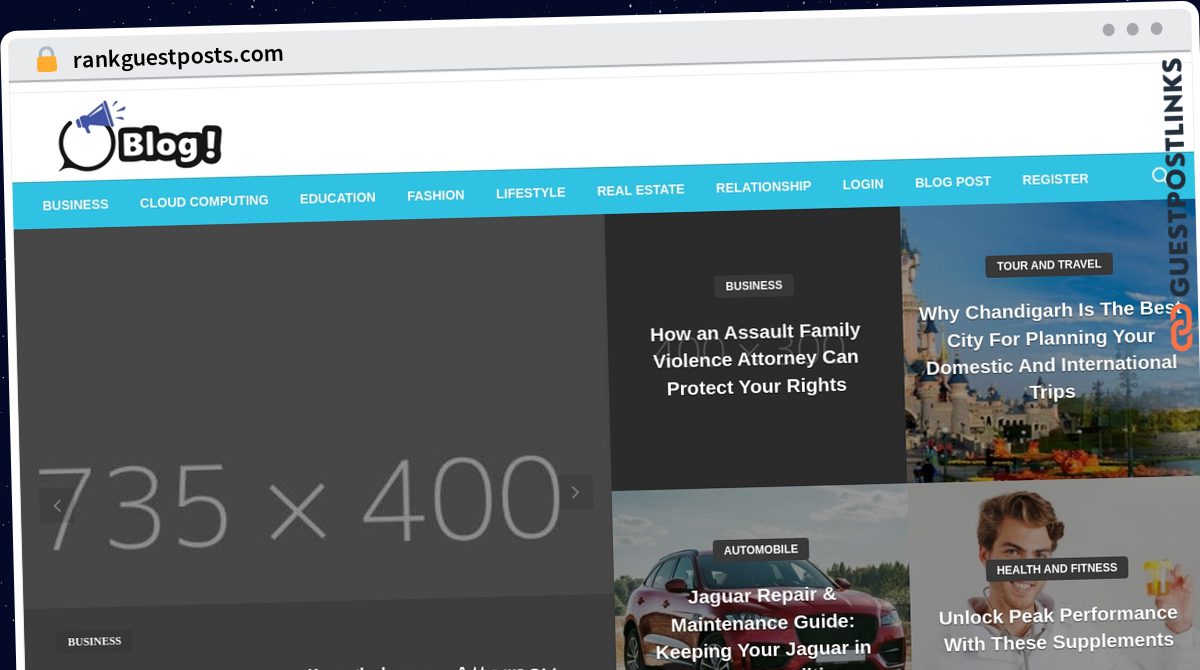Screen dimensions: 1200x670
Task: Click the rankguestposts.com address text
Action: tap(178, 57)
